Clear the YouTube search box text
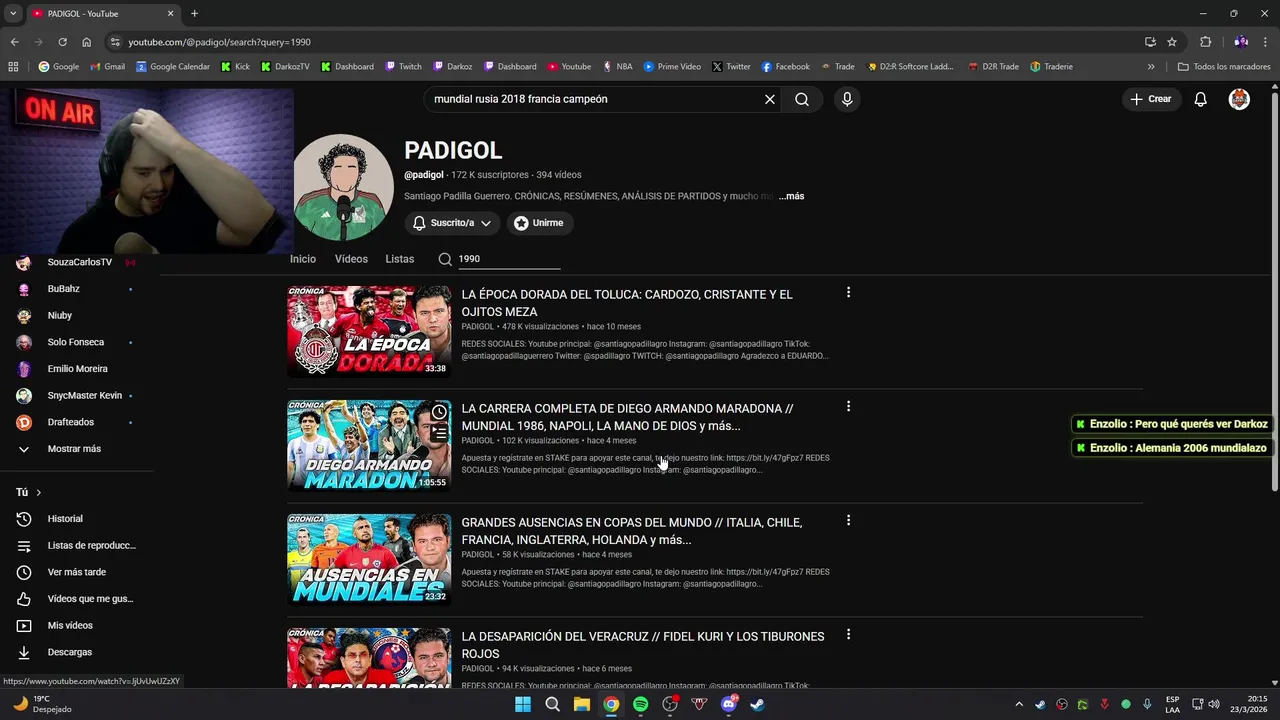 [770, 99]
